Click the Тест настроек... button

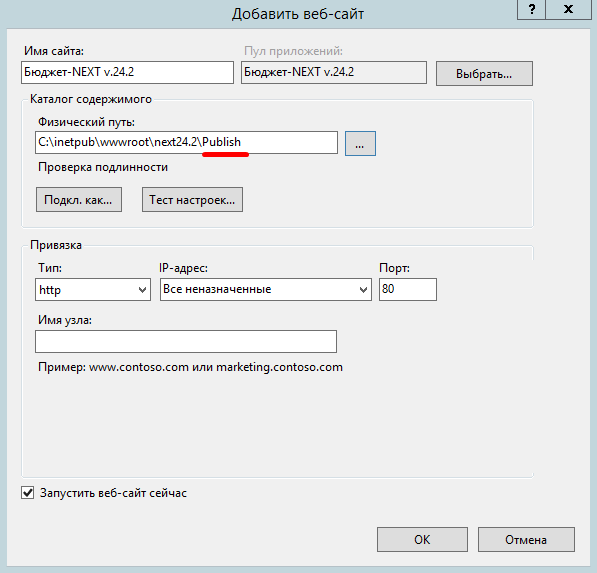pos(192,199)
